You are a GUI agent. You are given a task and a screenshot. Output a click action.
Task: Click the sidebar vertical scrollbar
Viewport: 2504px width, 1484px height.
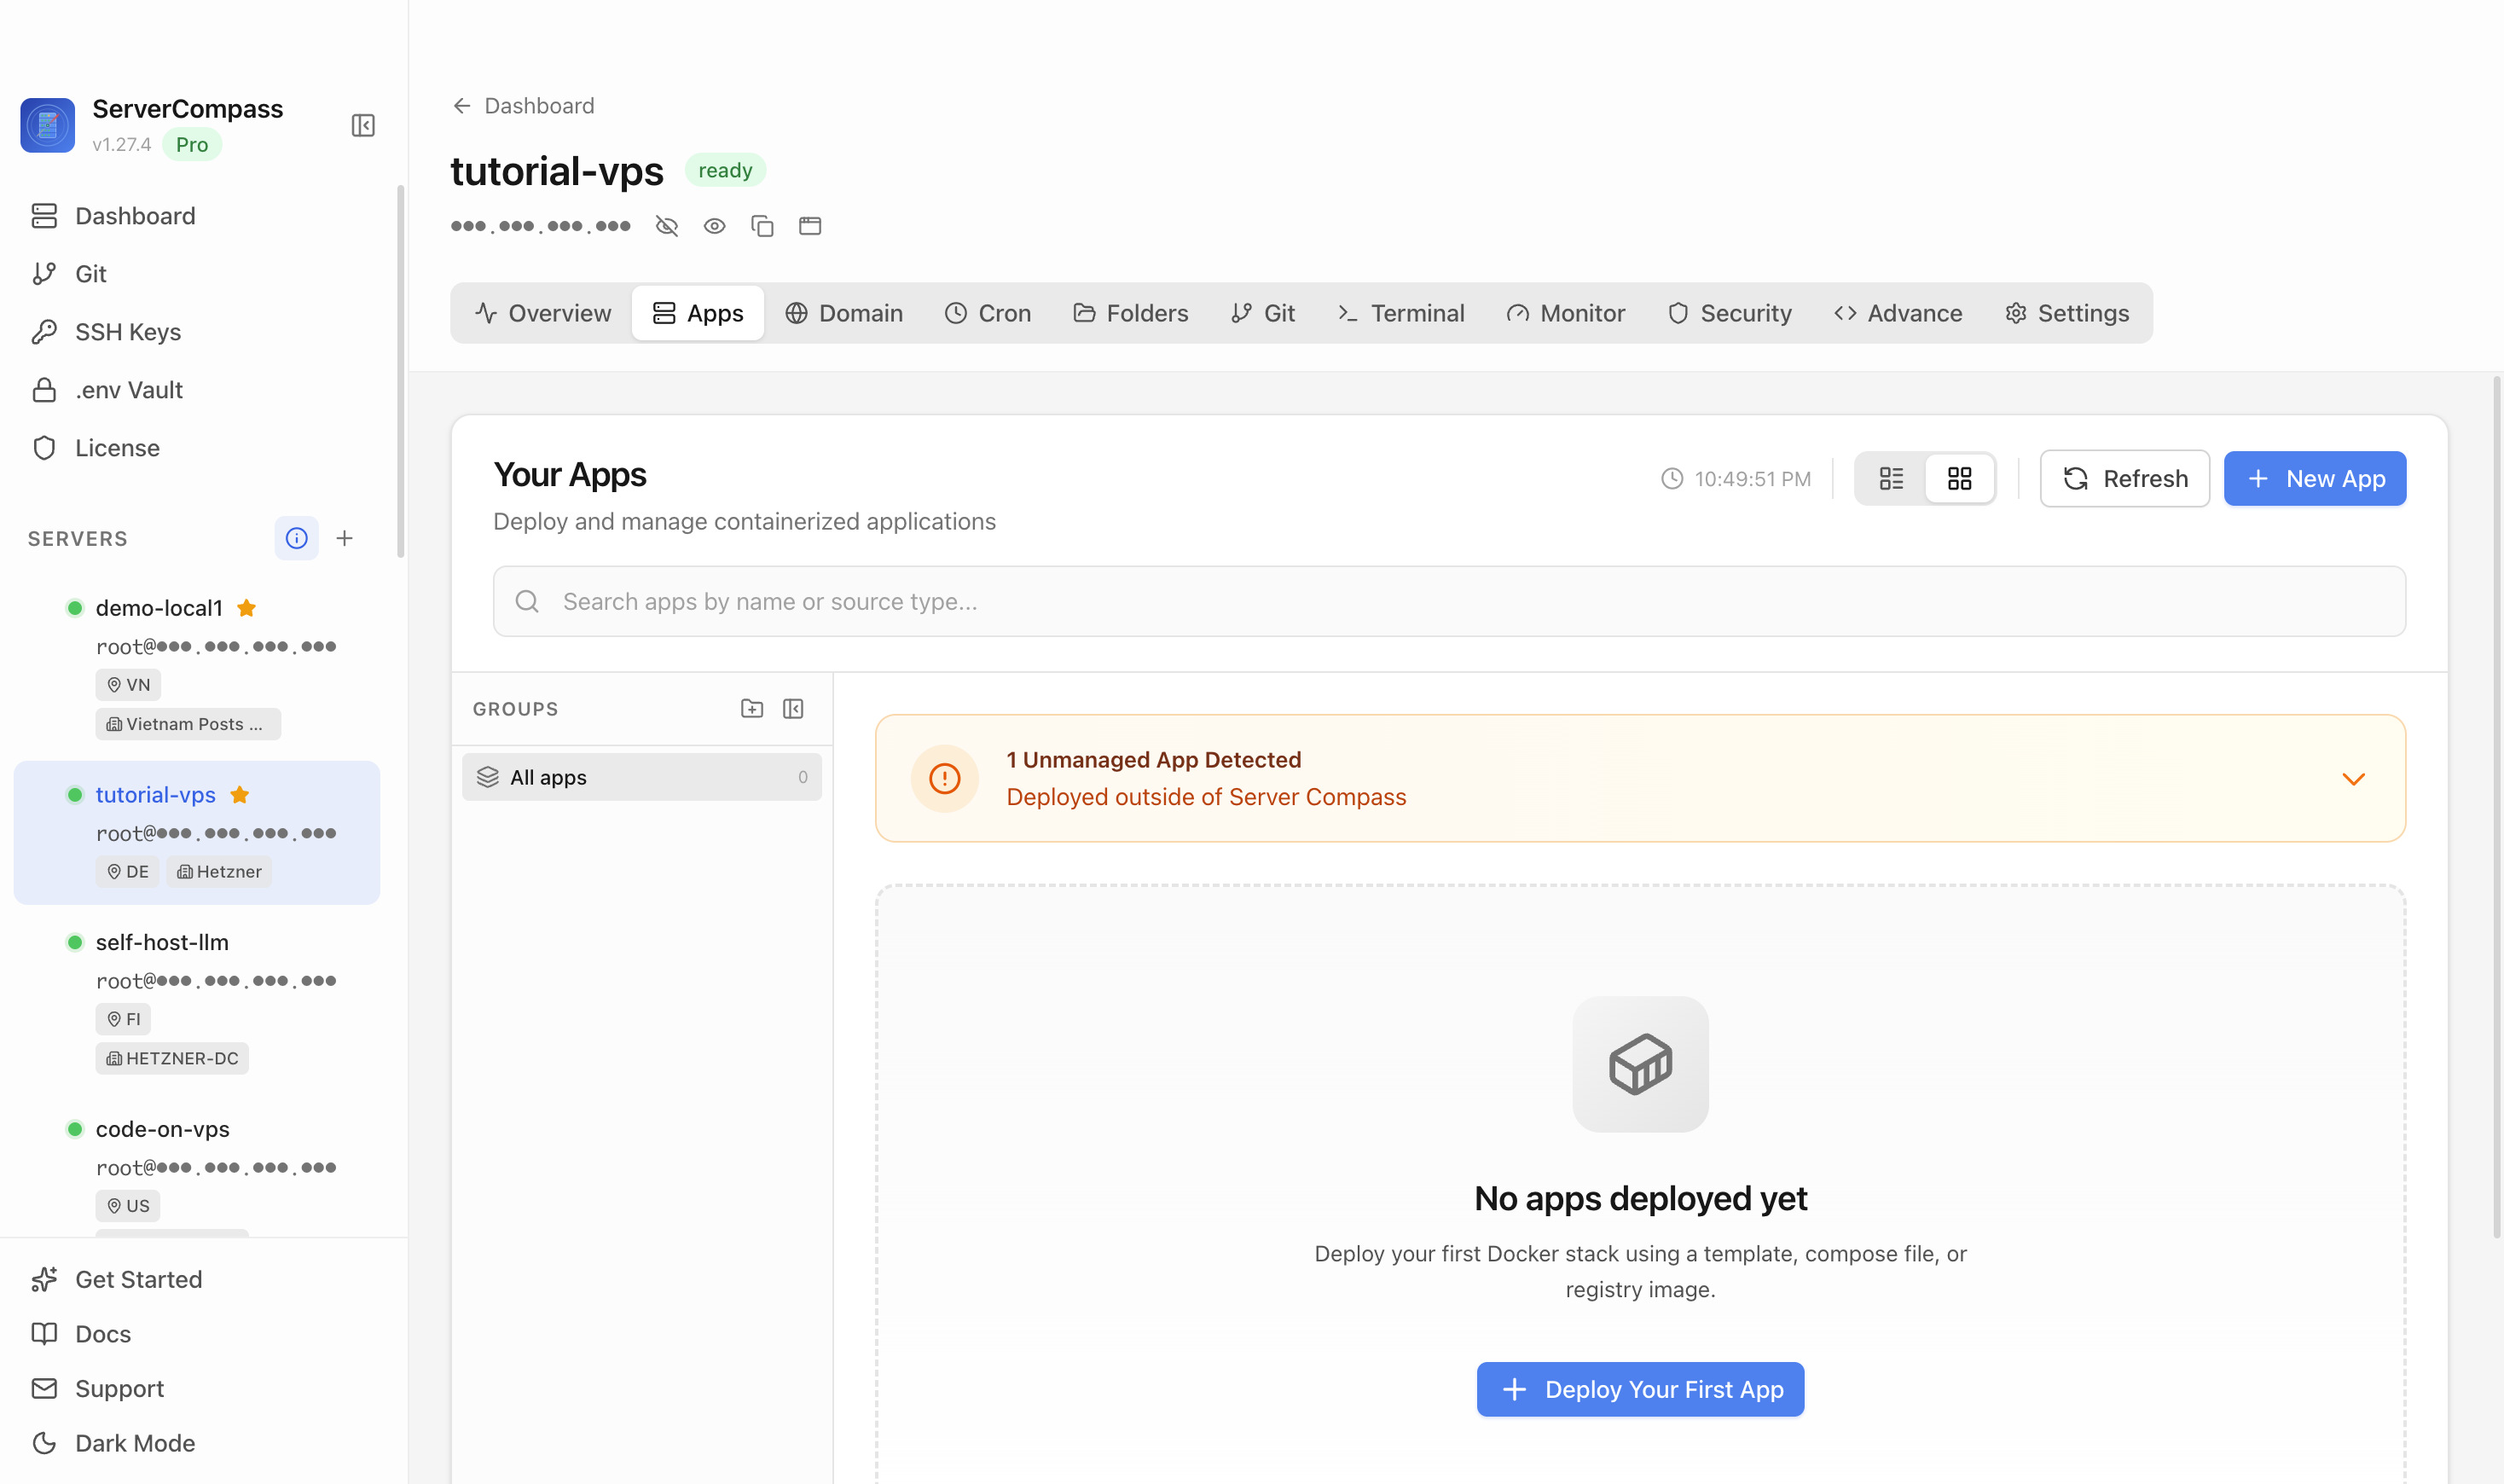tap(401, 370)
